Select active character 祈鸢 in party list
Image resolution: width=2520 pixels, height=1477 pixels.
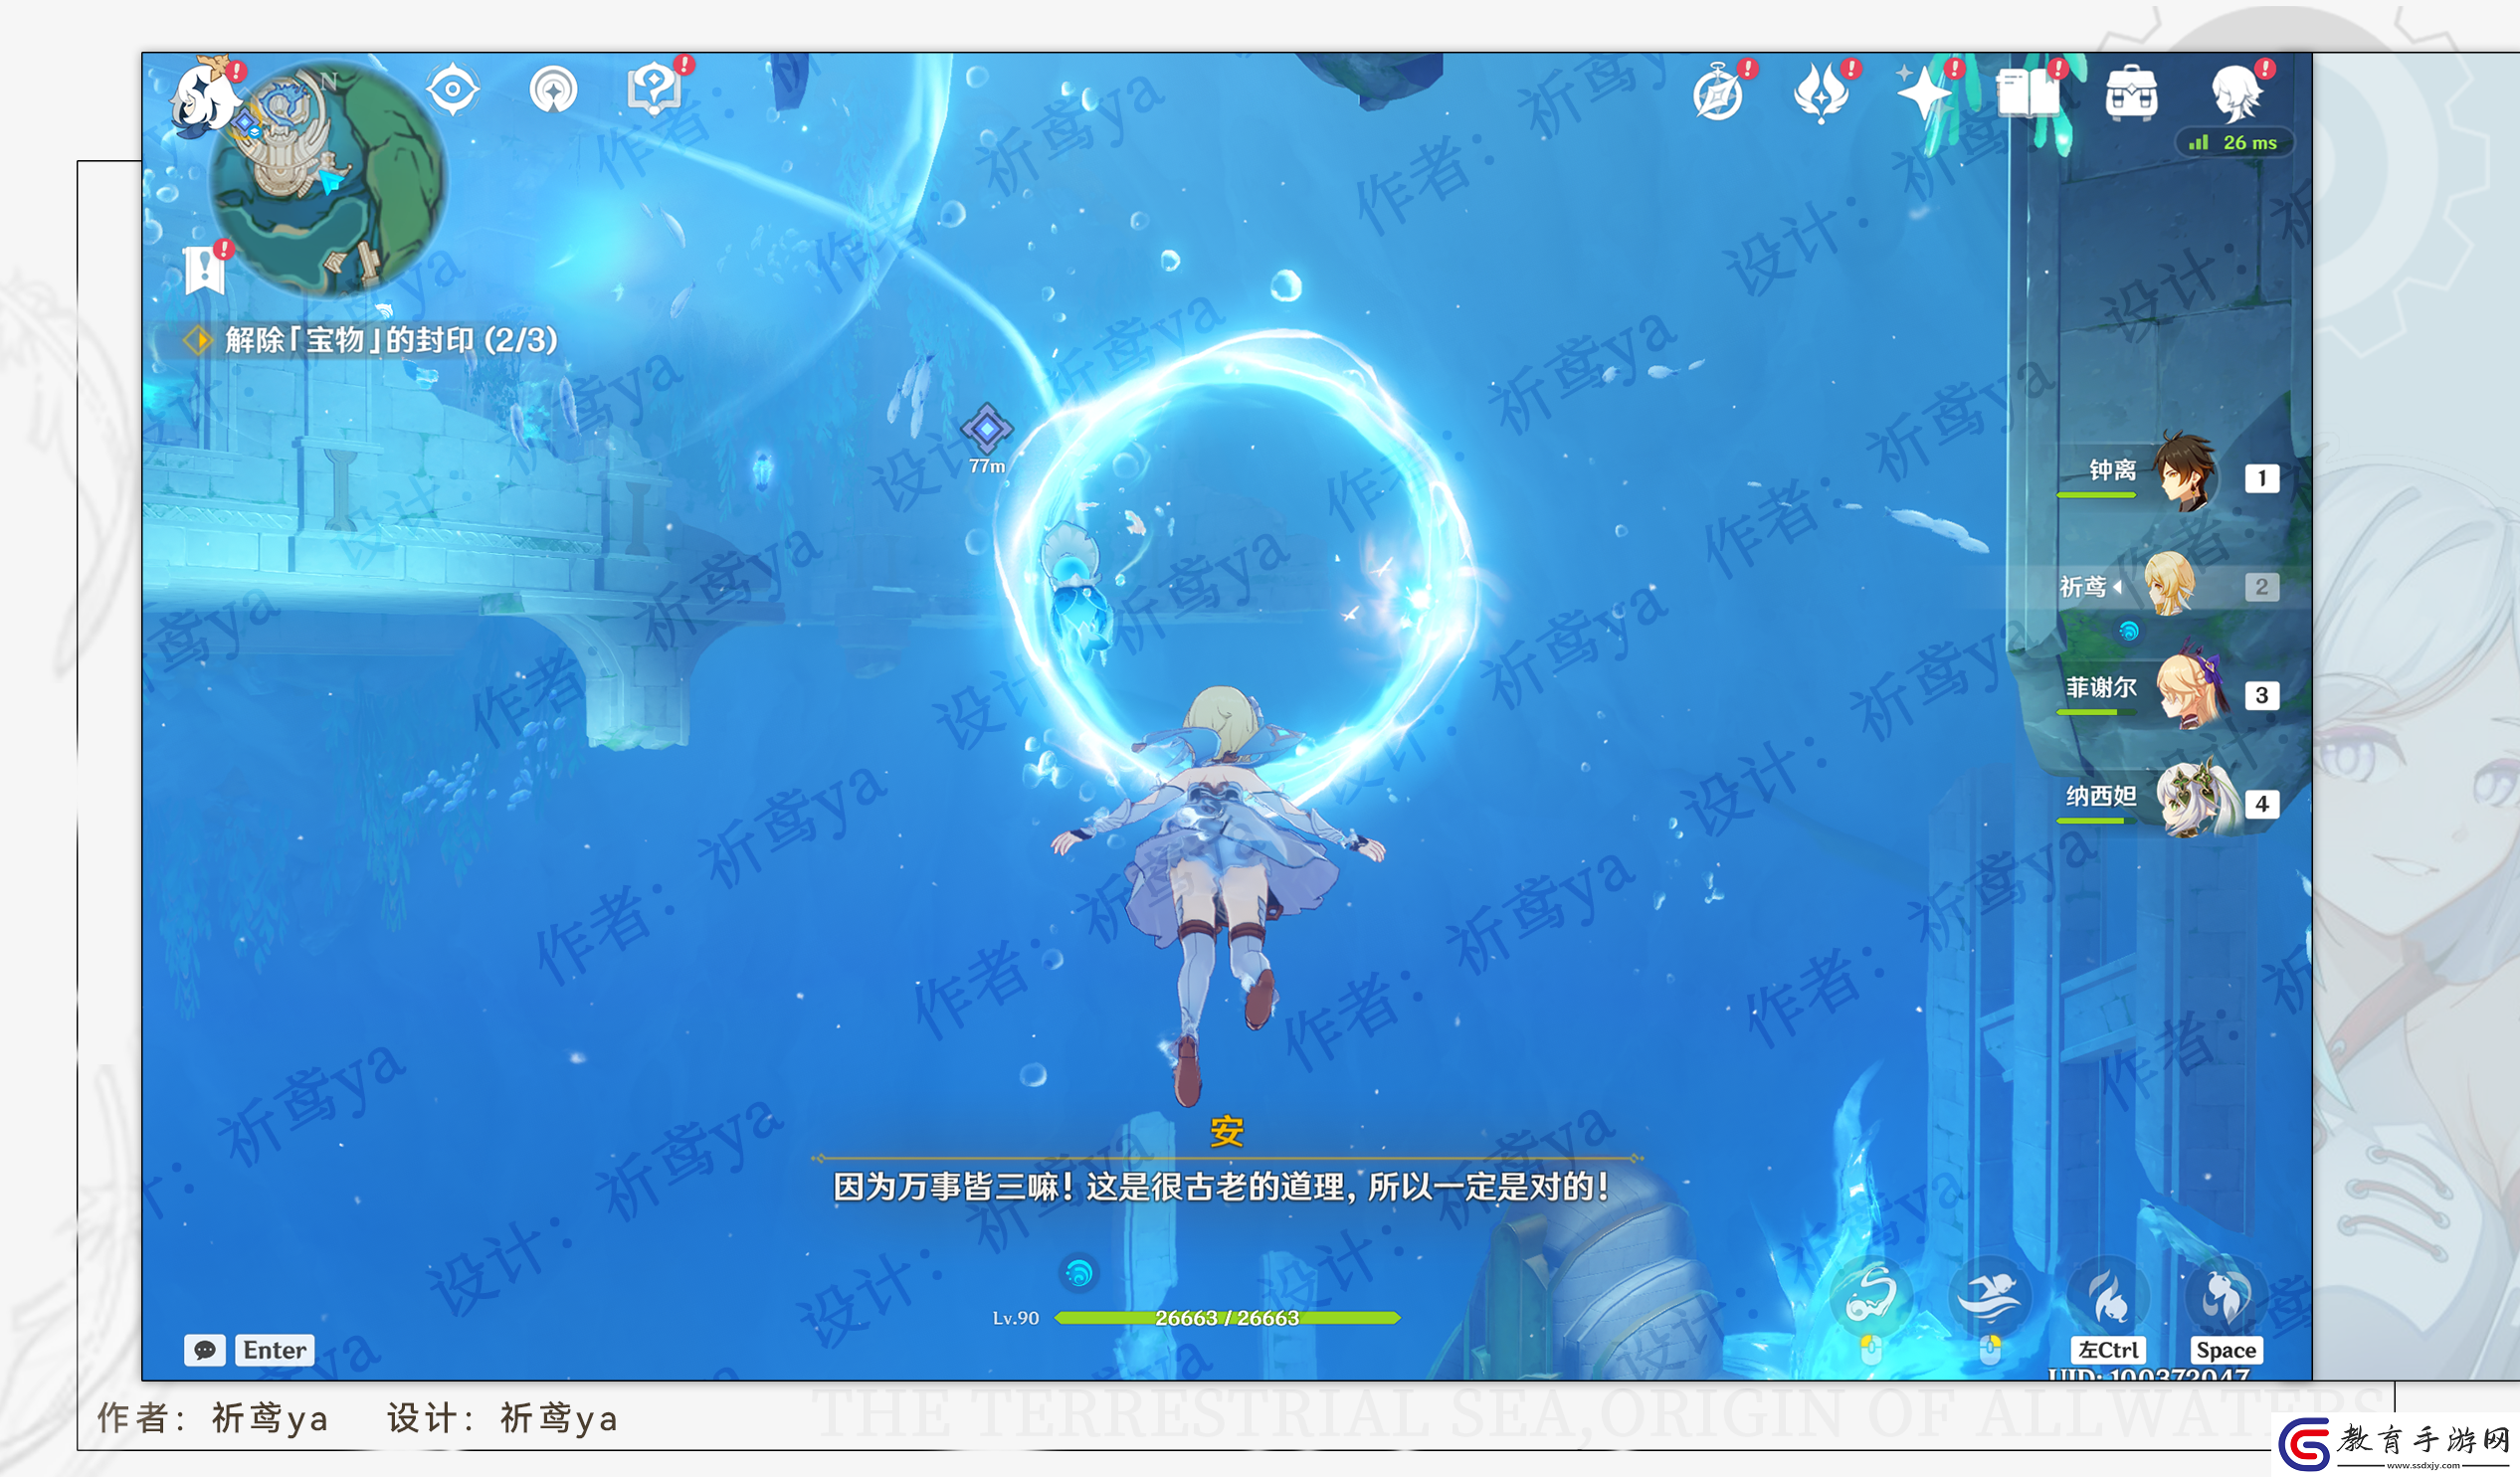(x=2169, y=584)
